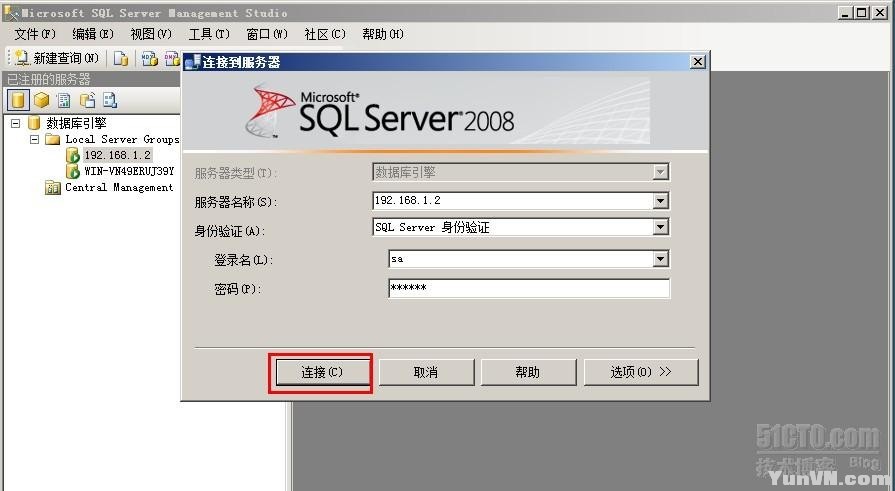Open the 服务器类型 dropdown arrow
Screen dimensions: 895x491
tap(660, 172)
